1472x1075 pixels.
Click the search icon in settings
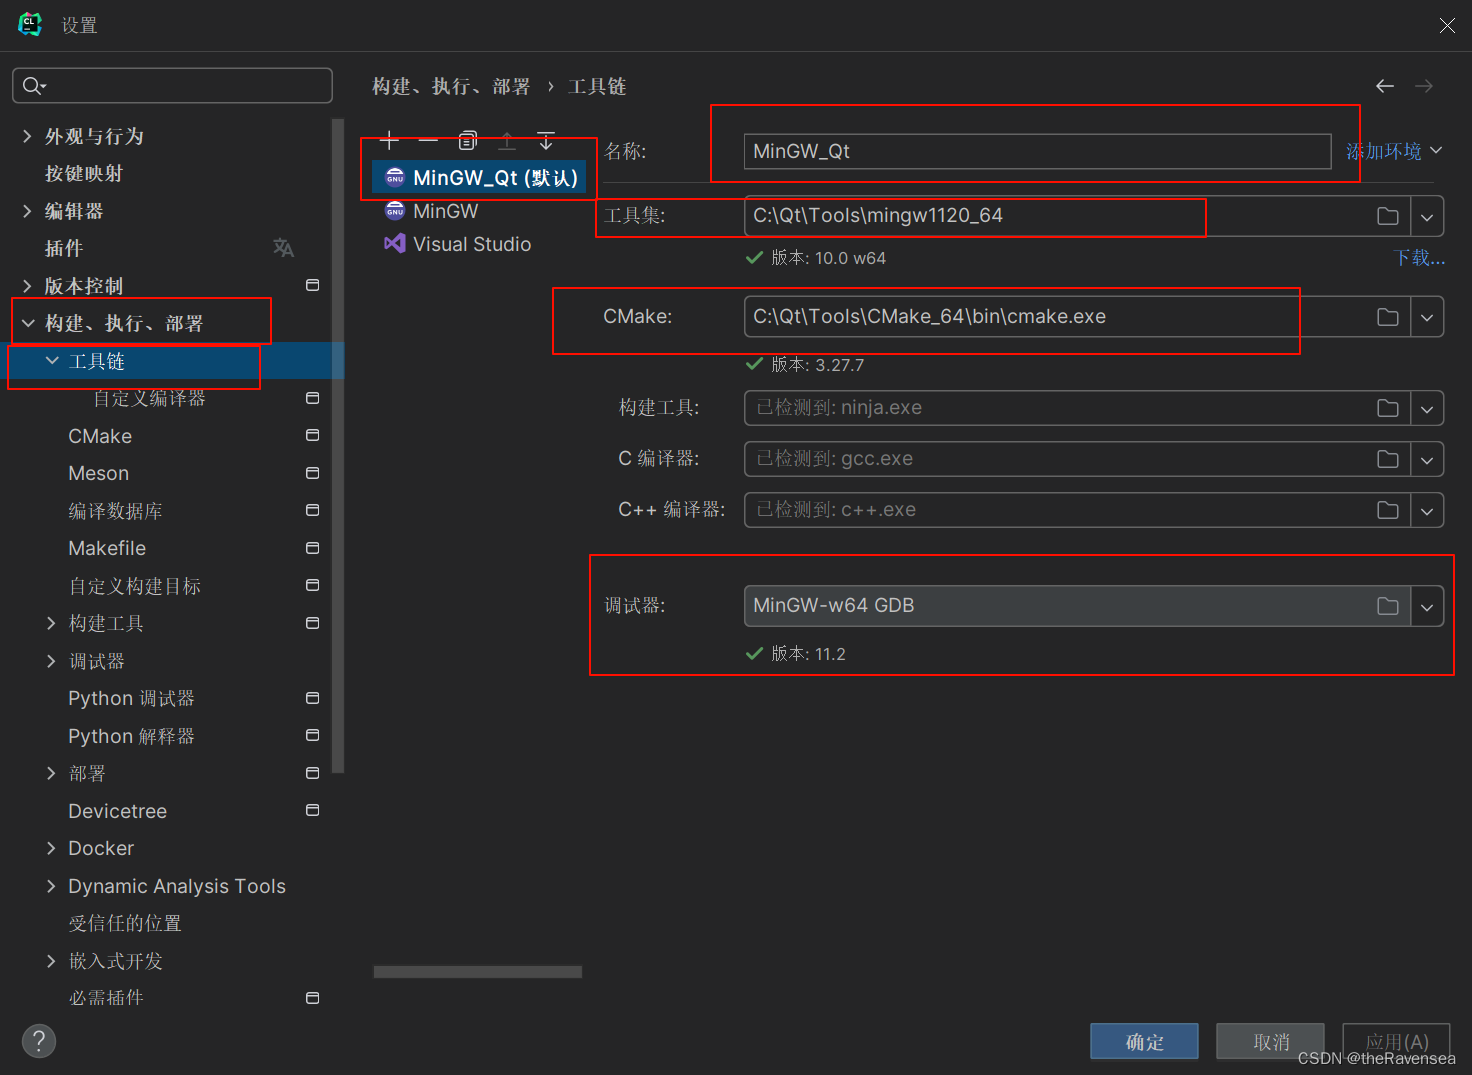click(x=34, y=86)
